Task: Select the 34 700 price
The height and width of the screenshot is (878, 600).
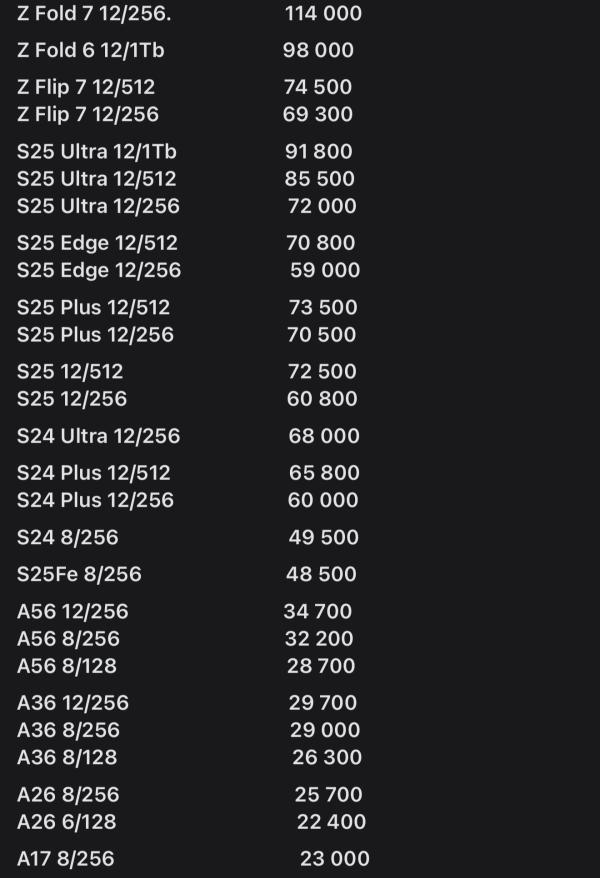Action: click(318, 612)
